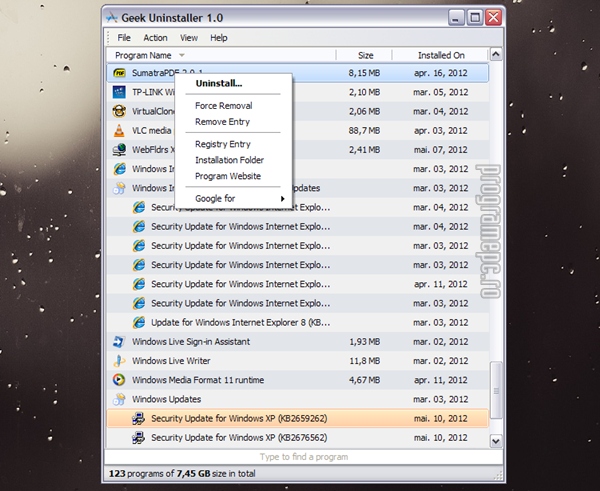
Task: Open the View menu
Action: 189,38
